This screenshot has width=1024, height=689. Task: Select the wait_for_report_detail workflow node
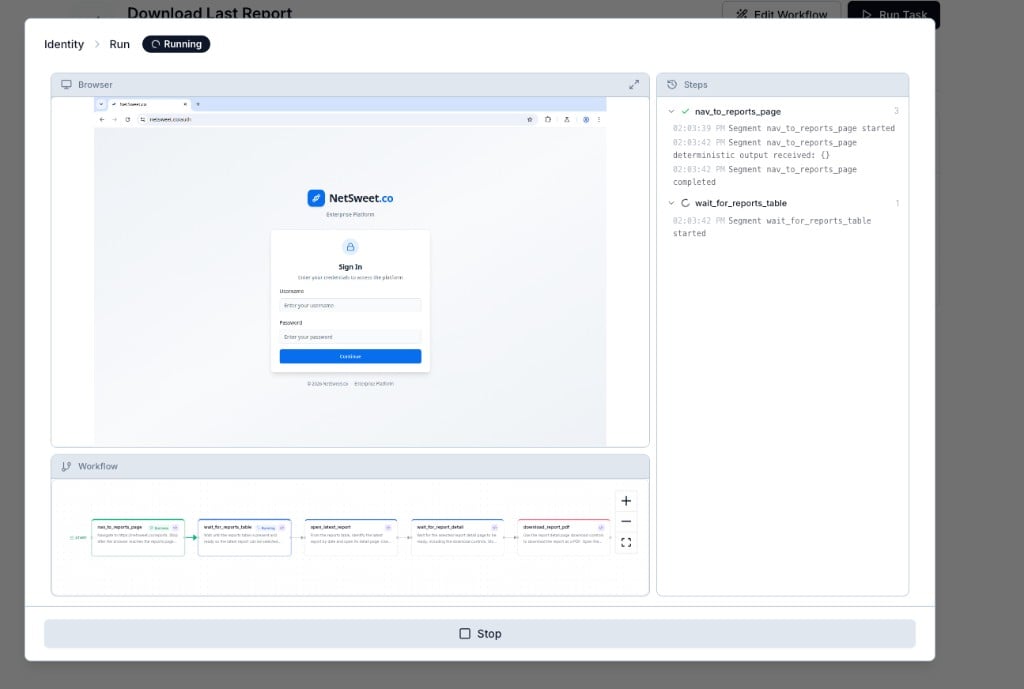pyautogui.click(x=458, y=537)
